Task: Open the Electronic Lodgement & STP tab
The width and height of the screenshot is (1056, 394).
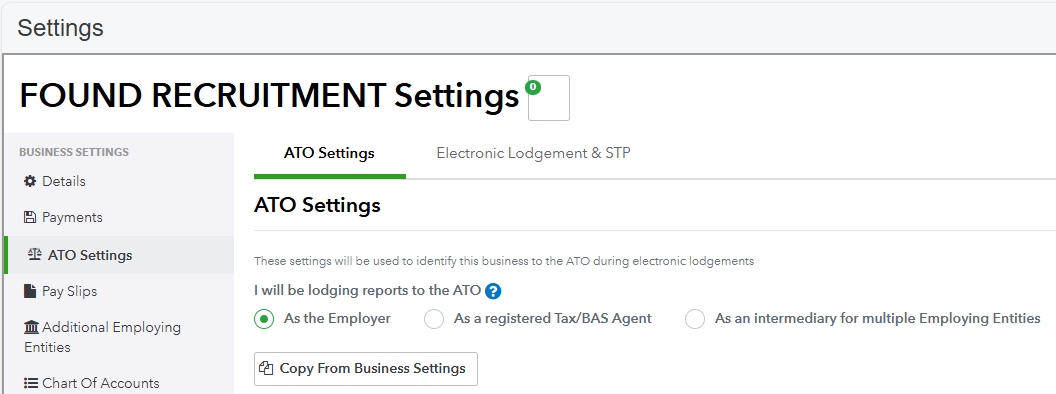Action: [x=533, y=153]
